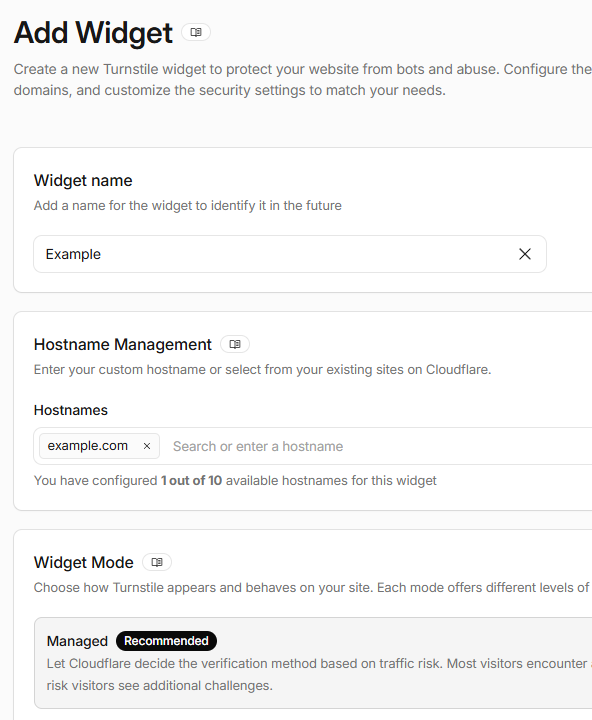Open the documentation icon beside Add Widget

point(196,33)
